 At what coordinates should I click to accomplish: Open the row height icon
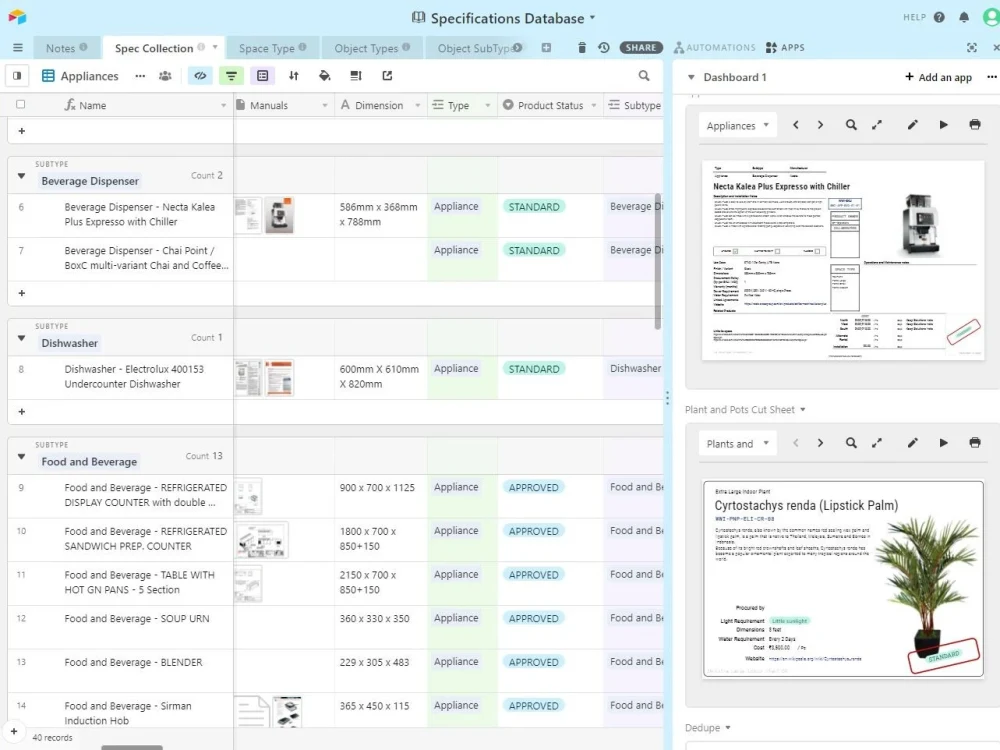356,76
